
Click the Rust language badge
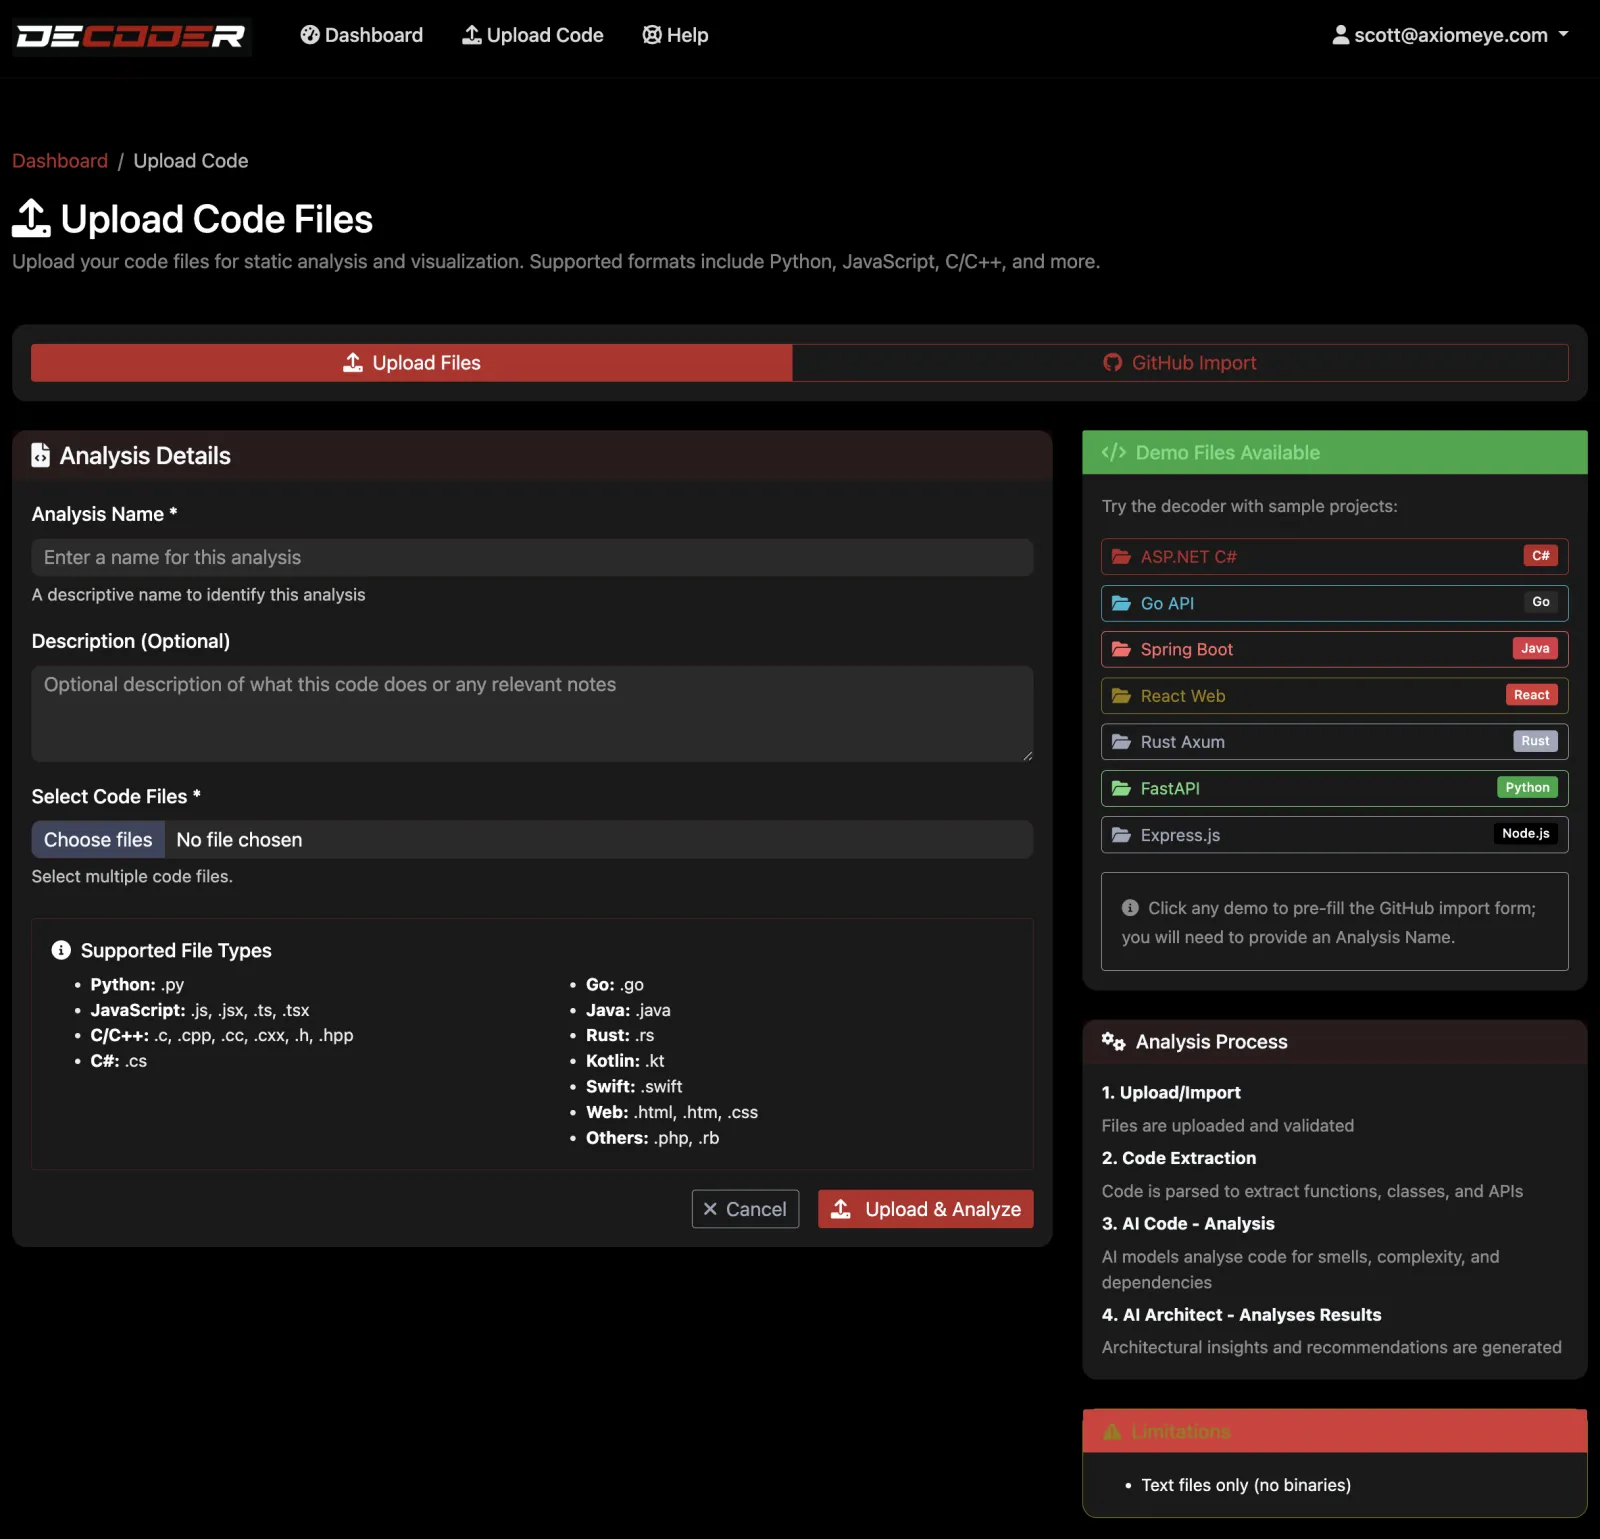click(1535, 741)
